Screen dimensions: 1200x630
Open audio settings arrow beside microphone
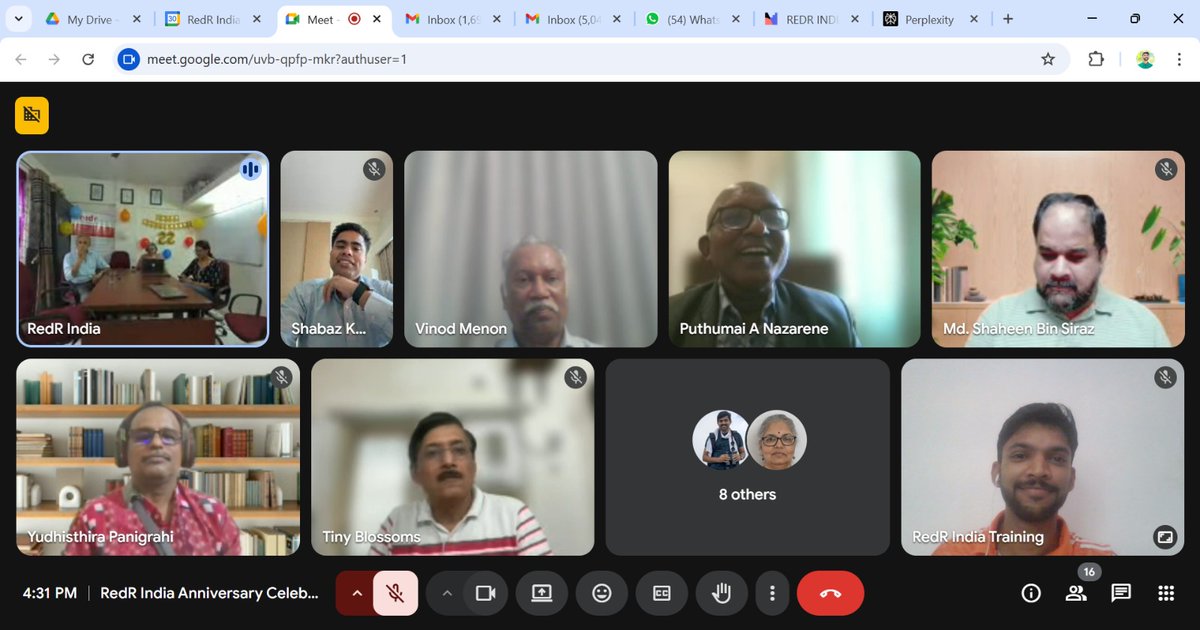click(355, 593)
